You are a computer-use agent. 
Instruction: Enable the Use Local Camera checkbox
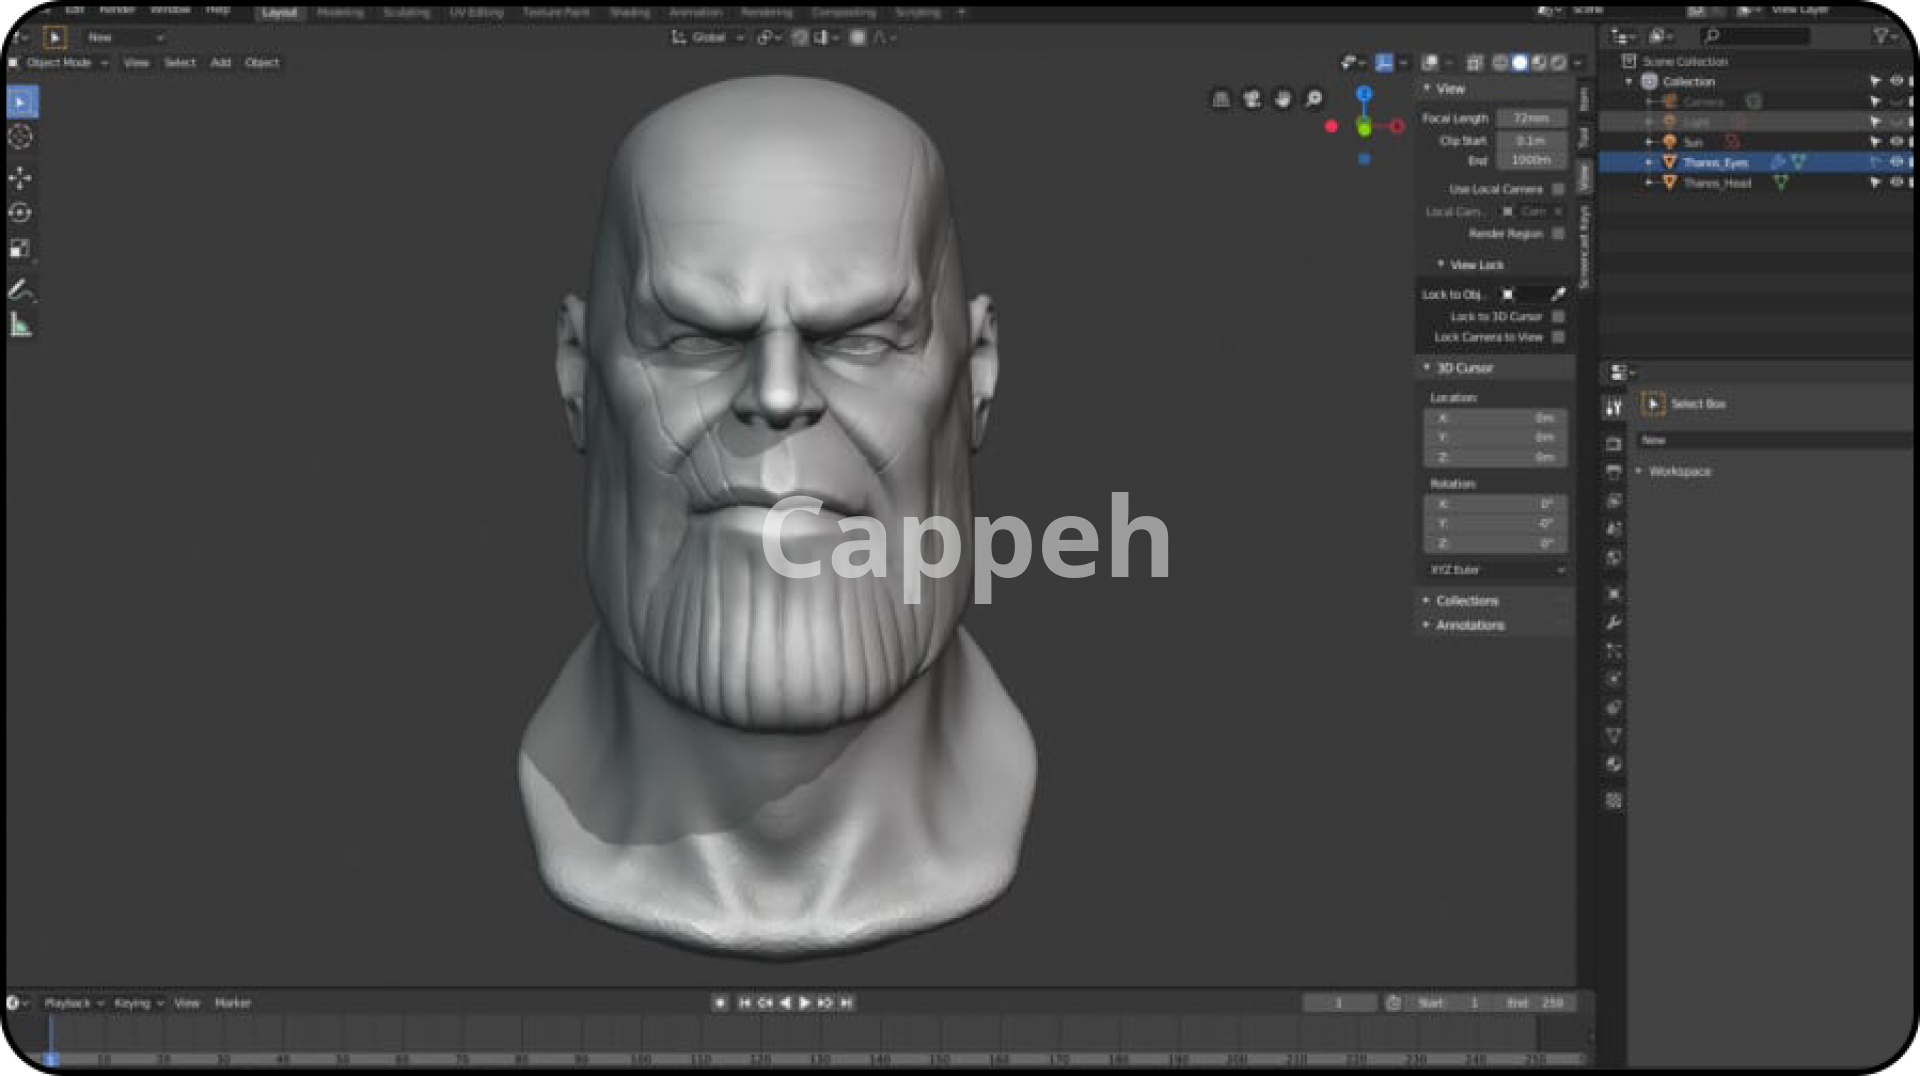tap(1558, 189)
